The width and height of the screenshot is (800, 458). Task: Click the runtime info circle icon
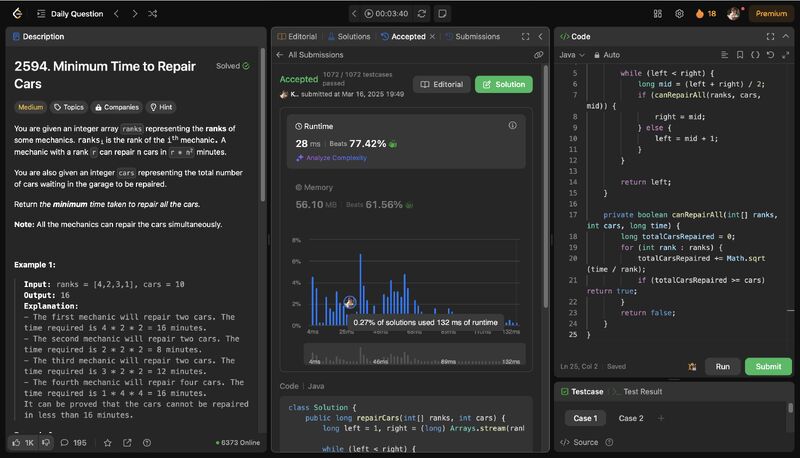click(x=513, y=125)
